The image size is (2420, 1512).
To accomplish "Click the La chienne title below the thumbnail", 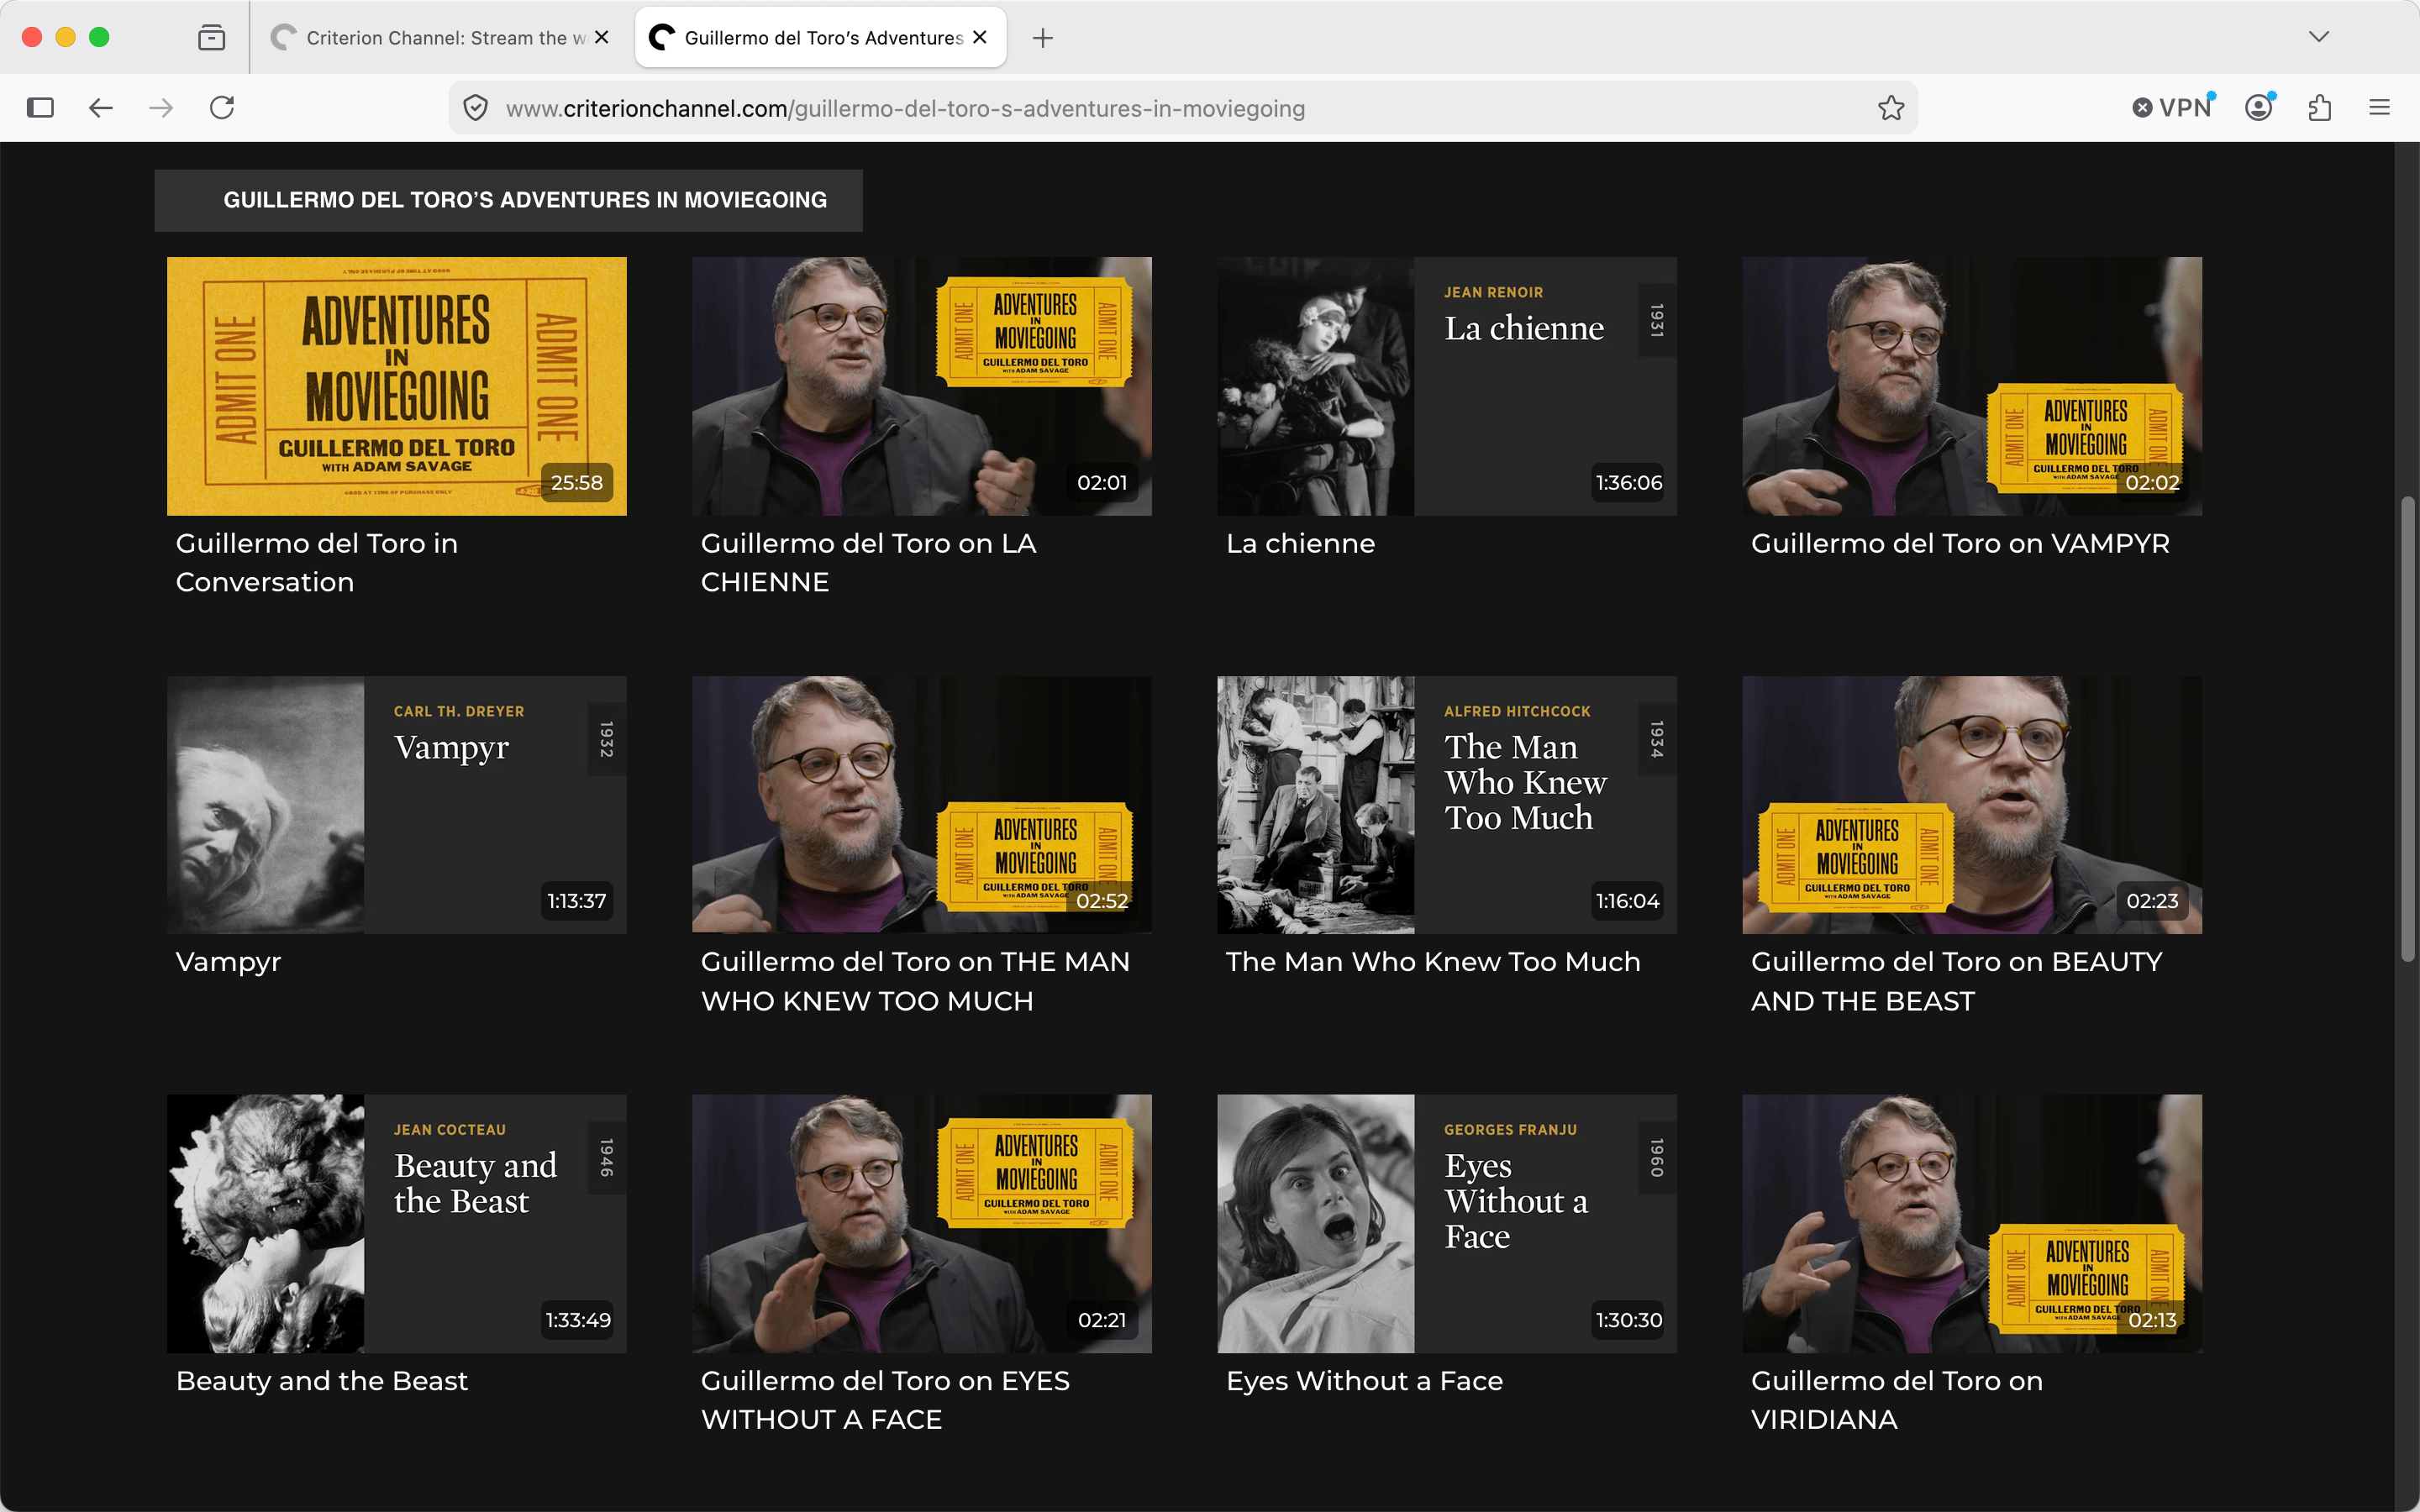I will tap(1300, 544).
